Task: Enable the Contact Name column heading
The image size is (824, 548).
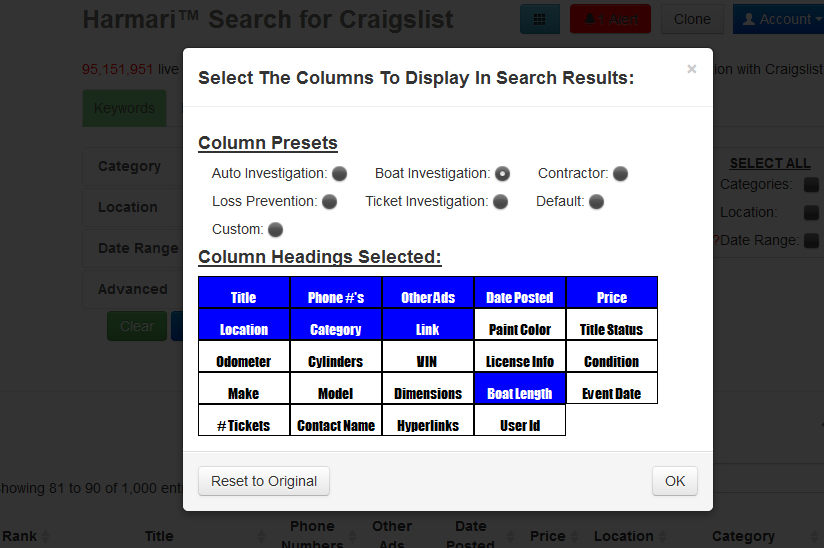Action: [336, 420]
